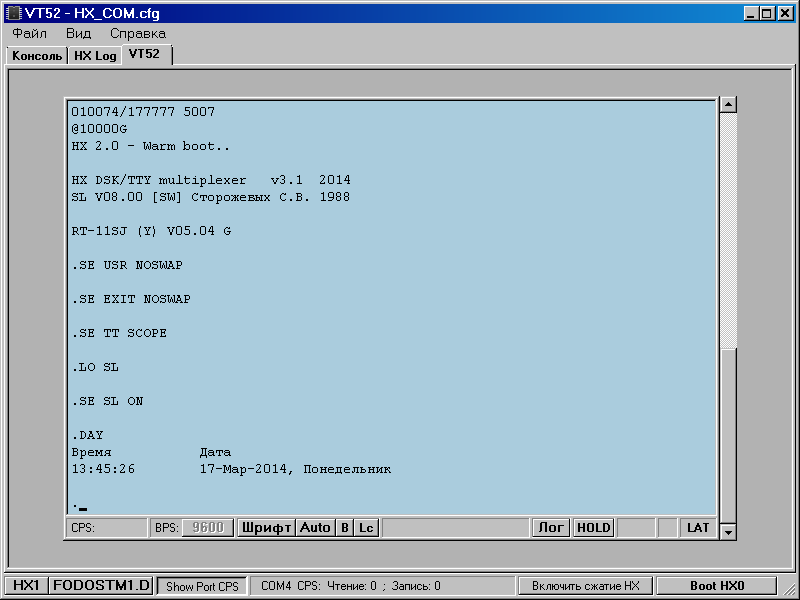
Task: Select the VT52 tab
Action: click(145, 54)
